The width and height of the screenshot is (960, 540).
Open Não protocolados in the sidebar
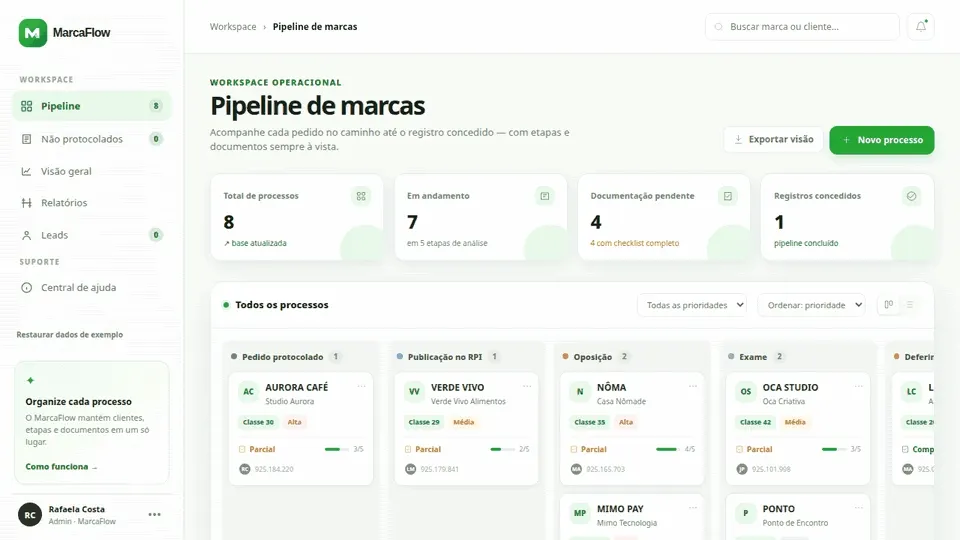click(92, 139)
